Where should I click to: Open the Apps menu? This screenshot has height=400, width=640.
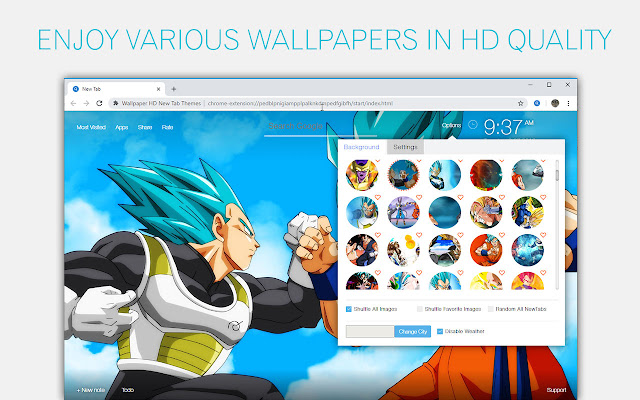tap(122, 127)
